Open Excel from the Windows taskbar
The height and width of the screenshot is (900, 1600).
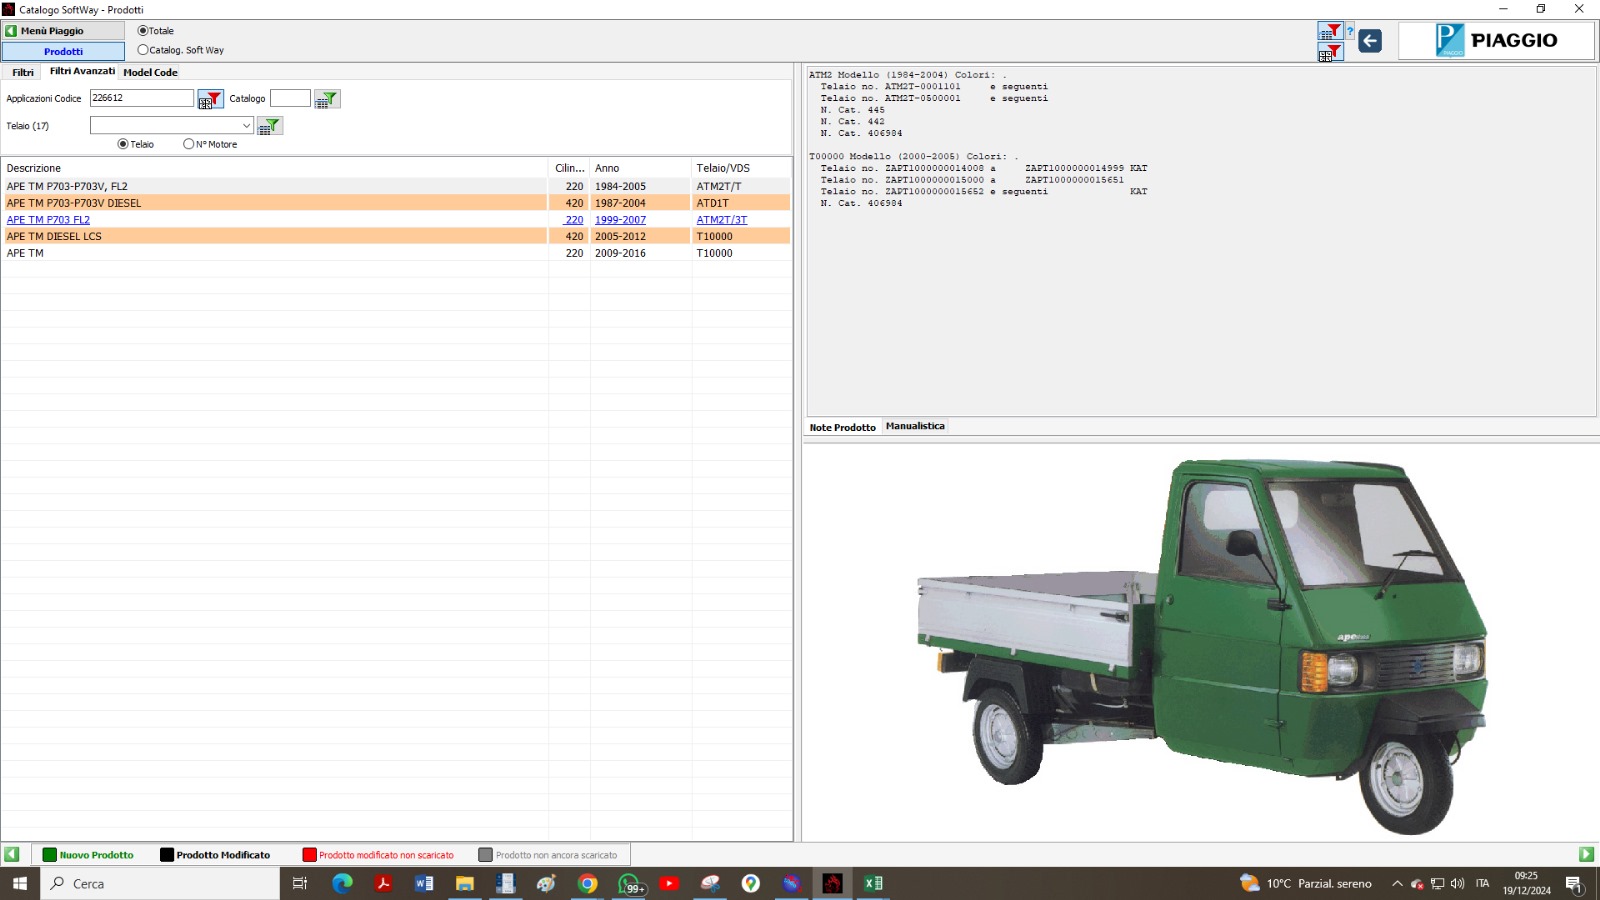pyautogui.click(x=873, y=883)
